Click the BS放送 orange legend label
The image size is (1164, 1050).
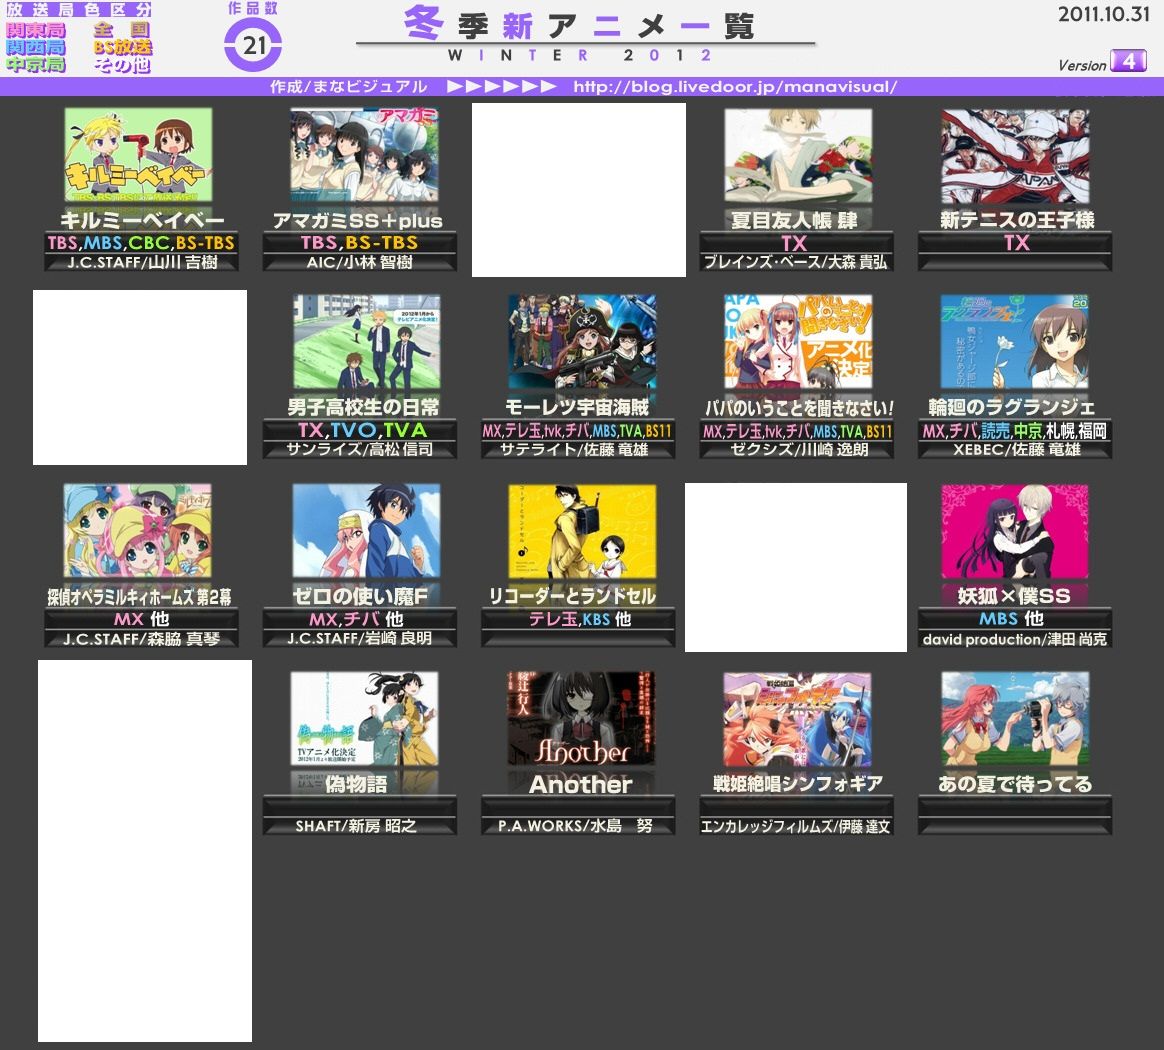click(122, 48)
